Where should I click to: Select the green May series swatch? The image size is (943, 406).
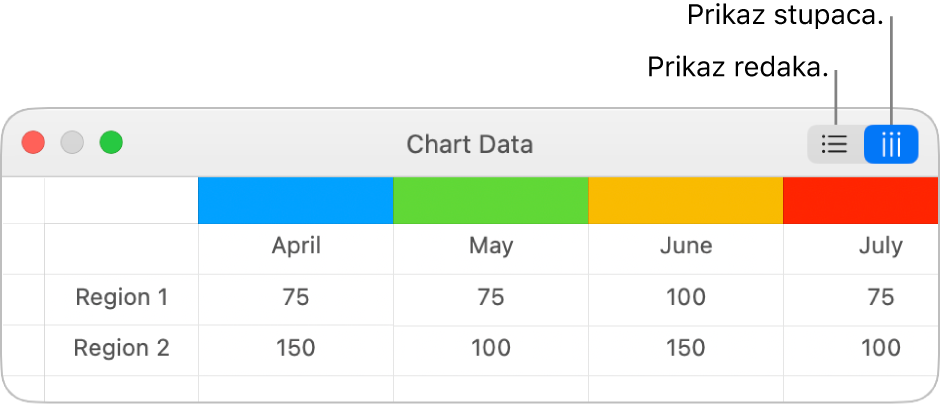pyautogui.click(x=491, y=200)
